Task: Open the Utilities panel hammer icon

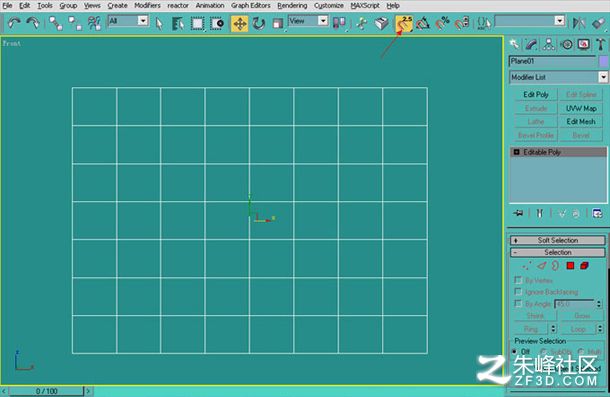Action: coord(600,44)
